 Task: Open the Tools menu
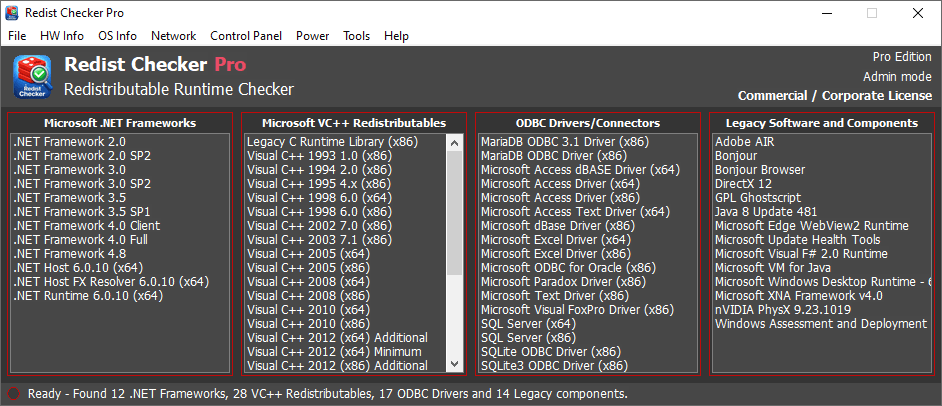click(x=356, y=36)
